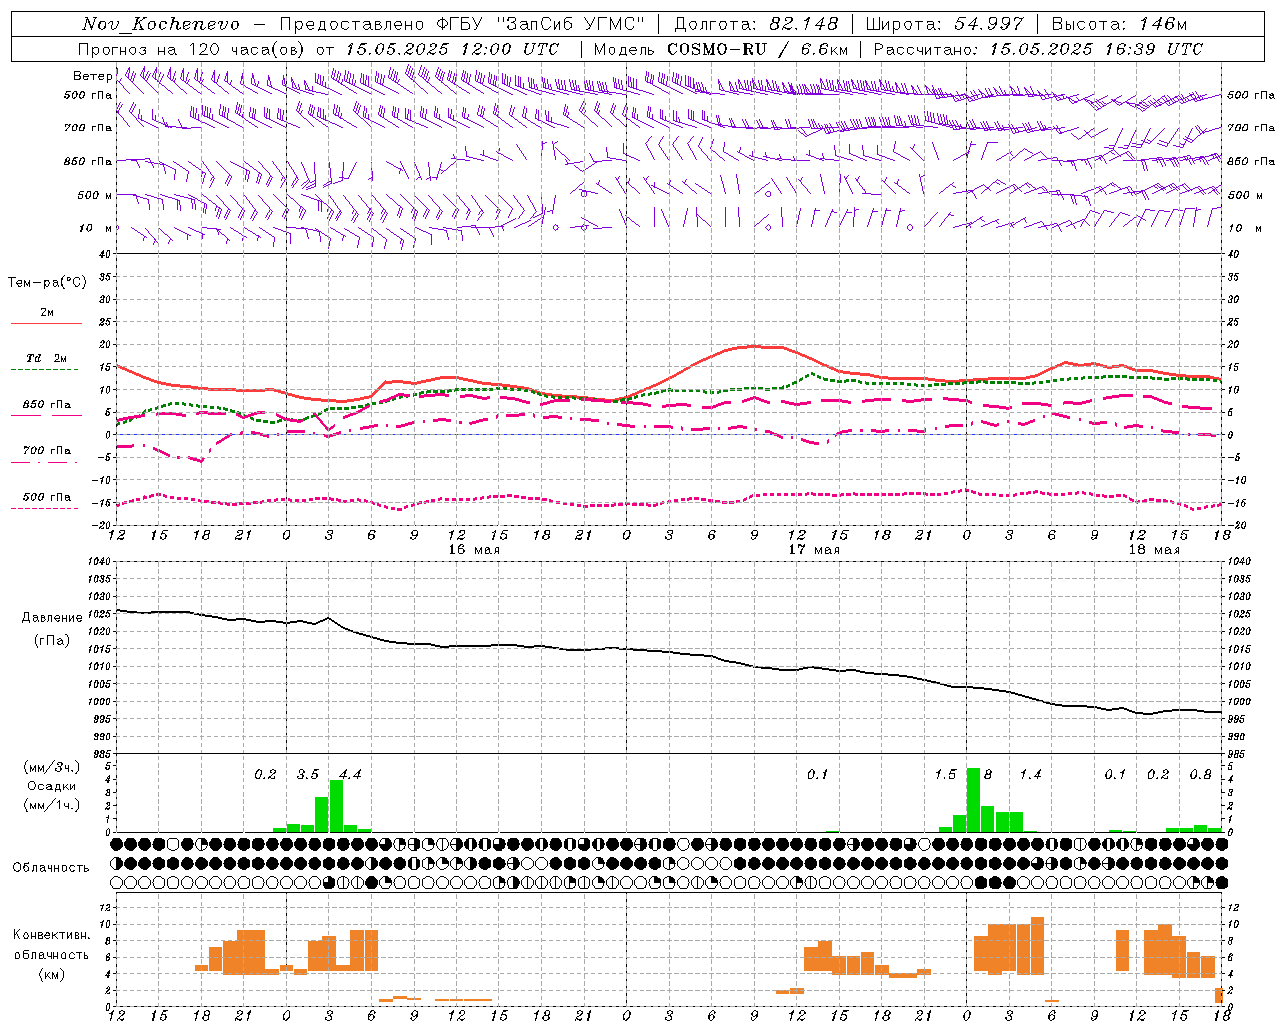The height and width of the screenshot is (1024, 1280).
Task: Click 'Рассчитано: 15.05.2025 16:39 UTC' timestamp
Action: (x=1038, y=49)
